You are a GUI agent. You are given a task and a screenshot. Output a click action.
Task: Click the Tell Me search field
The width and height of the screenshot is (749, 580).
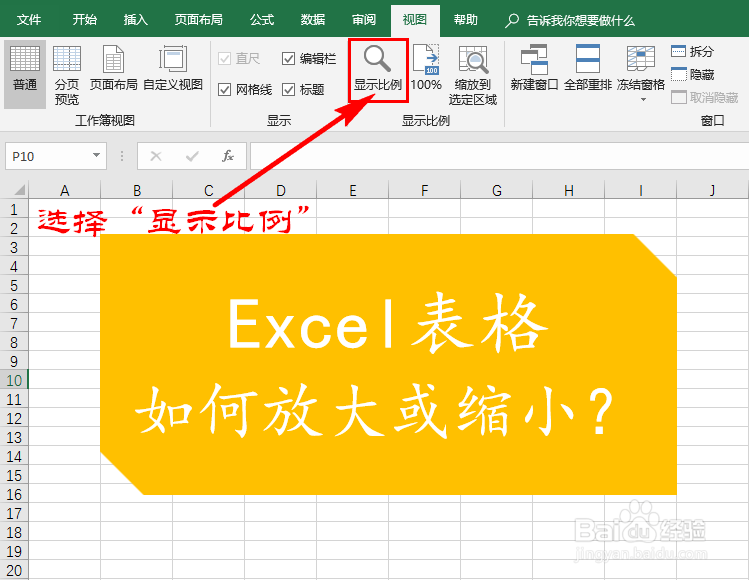580,21
